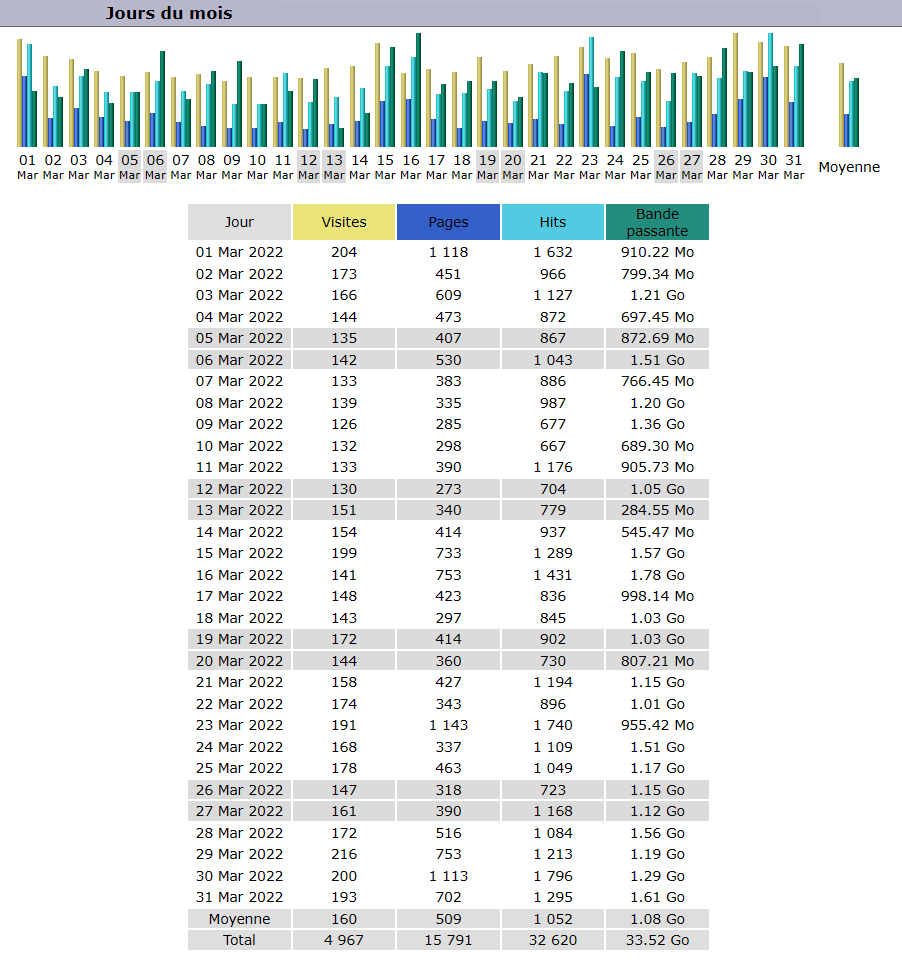Click total pages value '15 791'
This screenshot has width=902, height=962.
pyautogui.click(x=448, y=940)
